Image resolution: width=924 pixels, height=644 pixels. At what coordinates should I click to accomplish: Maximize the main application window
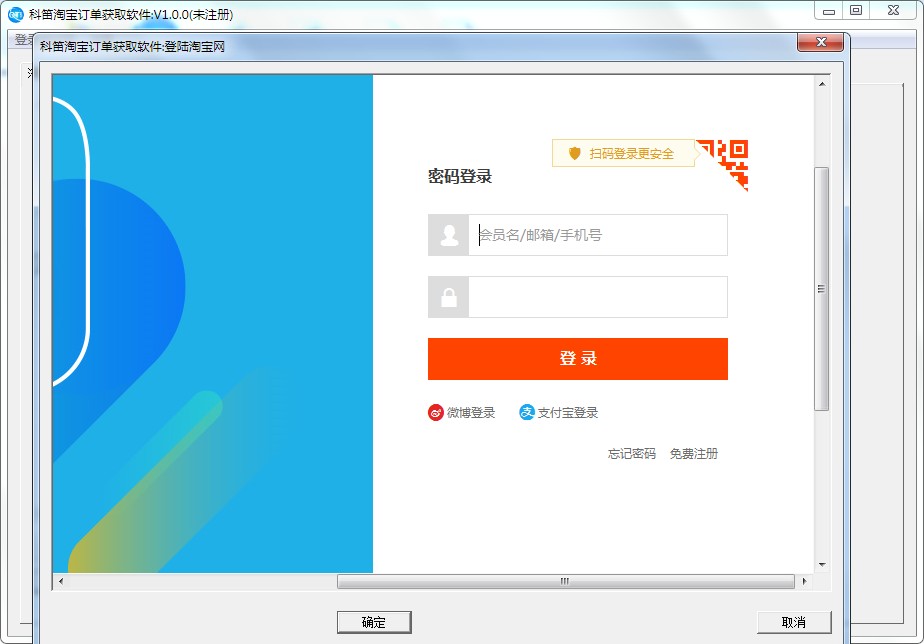856,11
